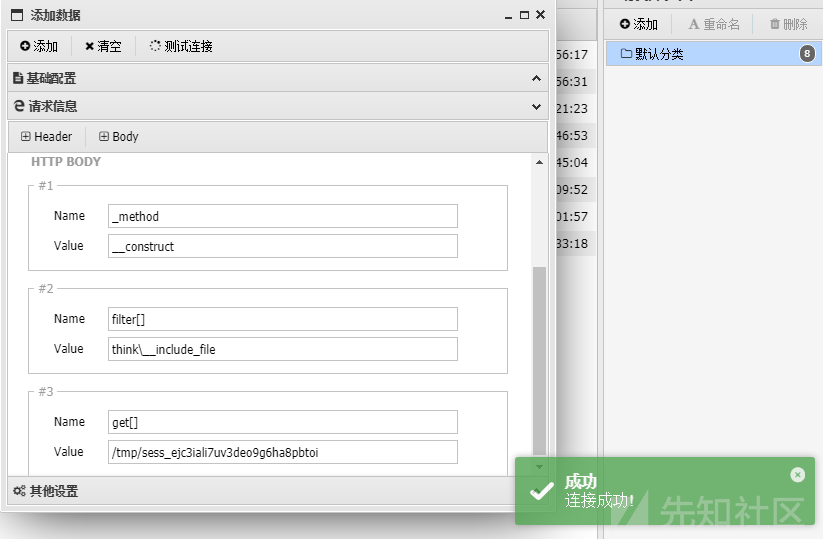Select the 默认分类 folder
This screenshot has height=539, width=823.
pyautogui.click(x=714, y=54)
